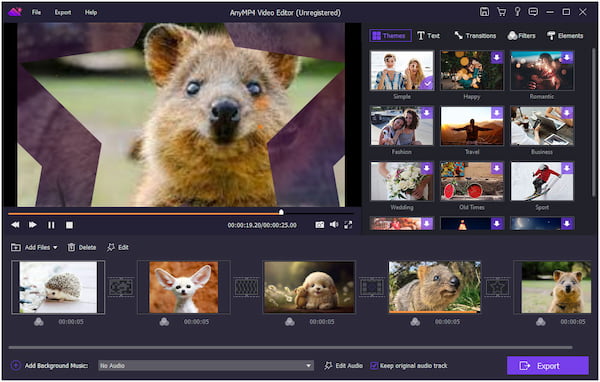Open the shopping cart purchase icon
The height and width of the screenshot is (382, 600).
point(501,12)
